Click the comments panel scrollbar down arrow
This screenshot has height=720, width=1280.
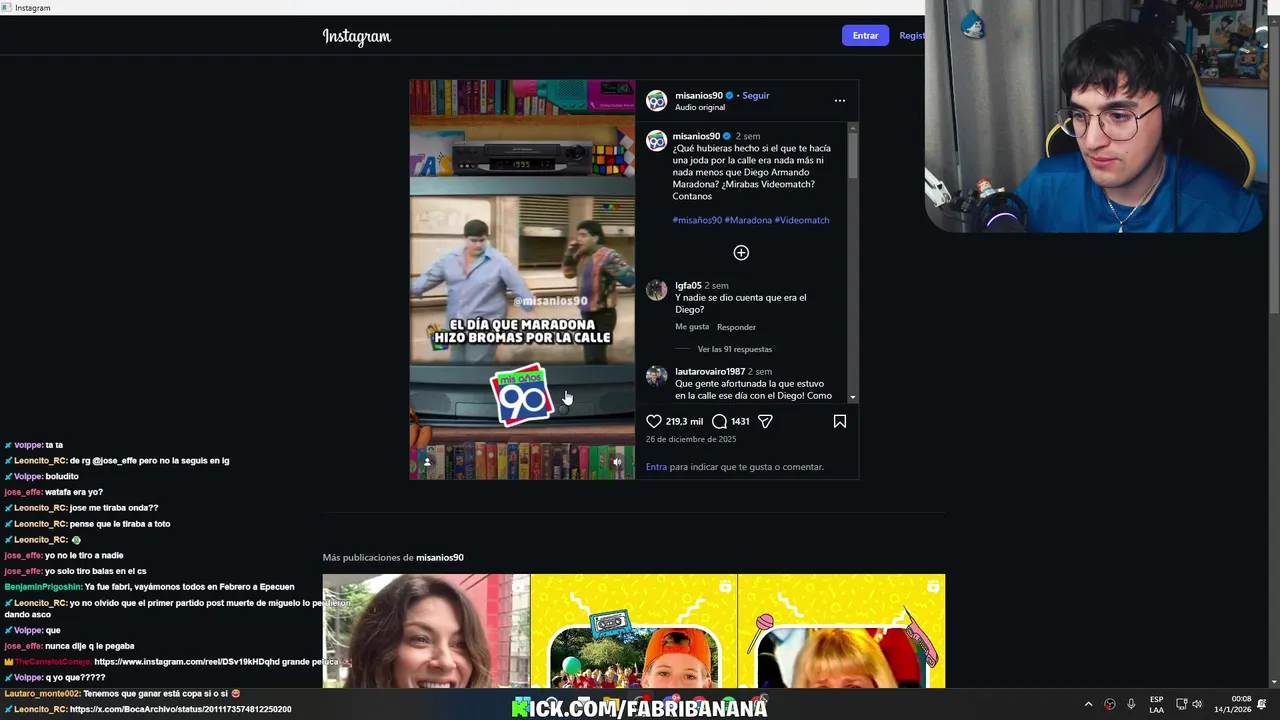coord(853,397)
